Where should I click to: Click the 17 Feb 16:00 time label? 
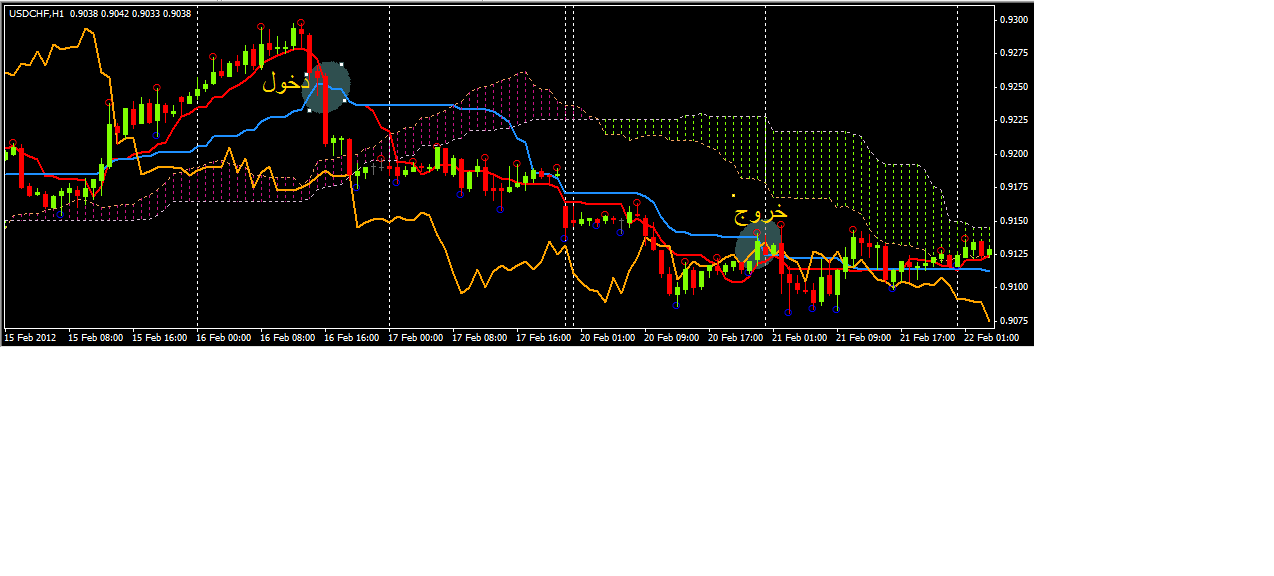pos(544,338)
